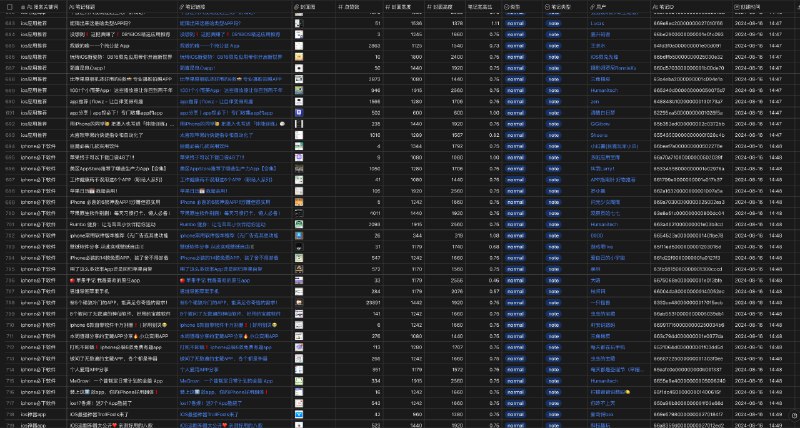Select aspect ratio cell 1.11 in Lucas row

tap(483, 23)
